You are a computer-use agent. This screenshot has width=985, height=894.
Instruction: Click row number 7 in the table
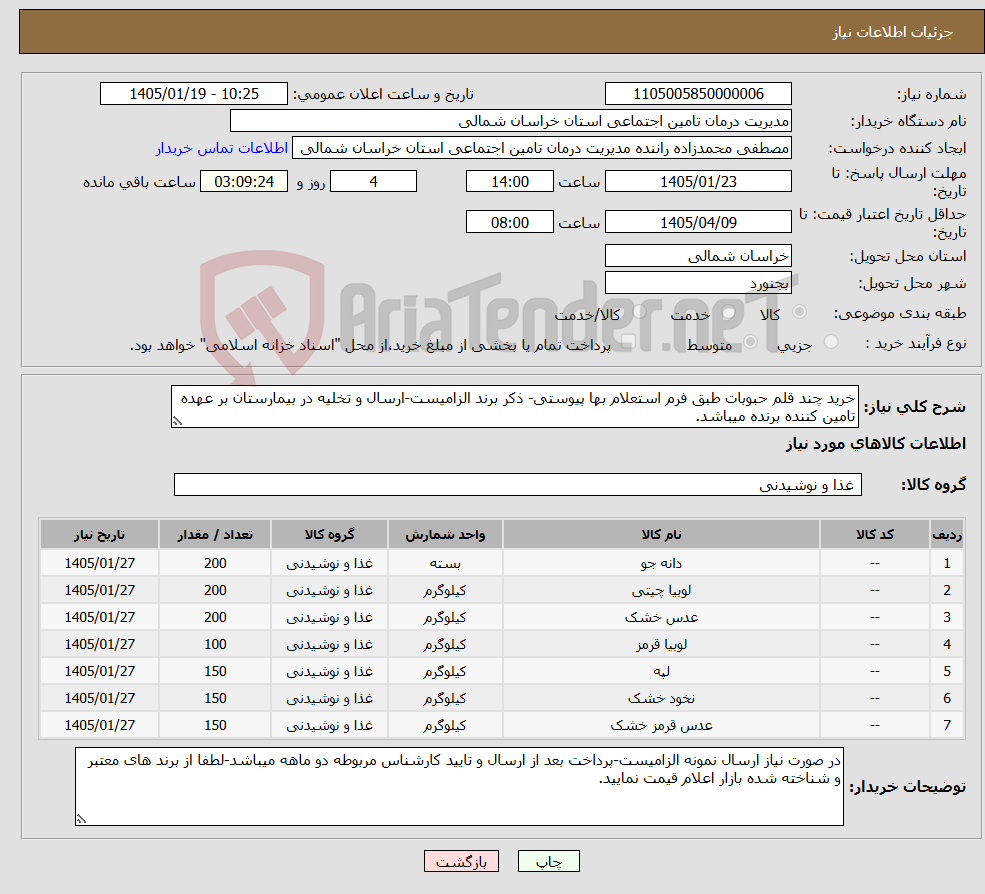click(x=947, y=726)
